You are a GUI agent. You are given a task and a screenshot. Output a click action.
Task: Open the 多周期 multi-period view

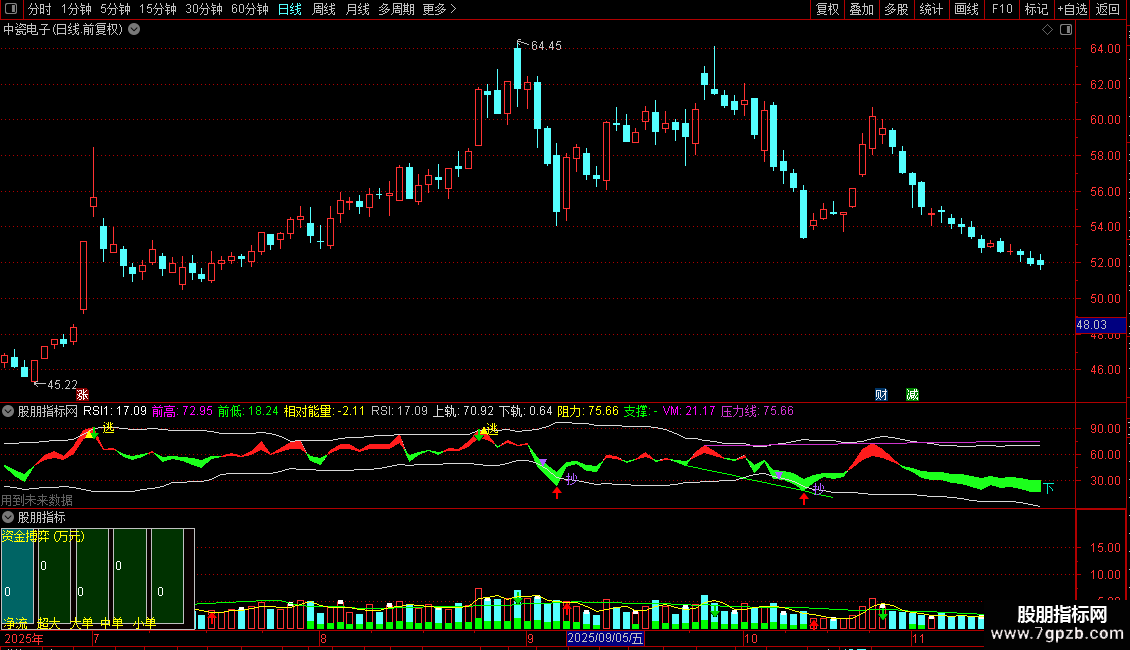396,9
